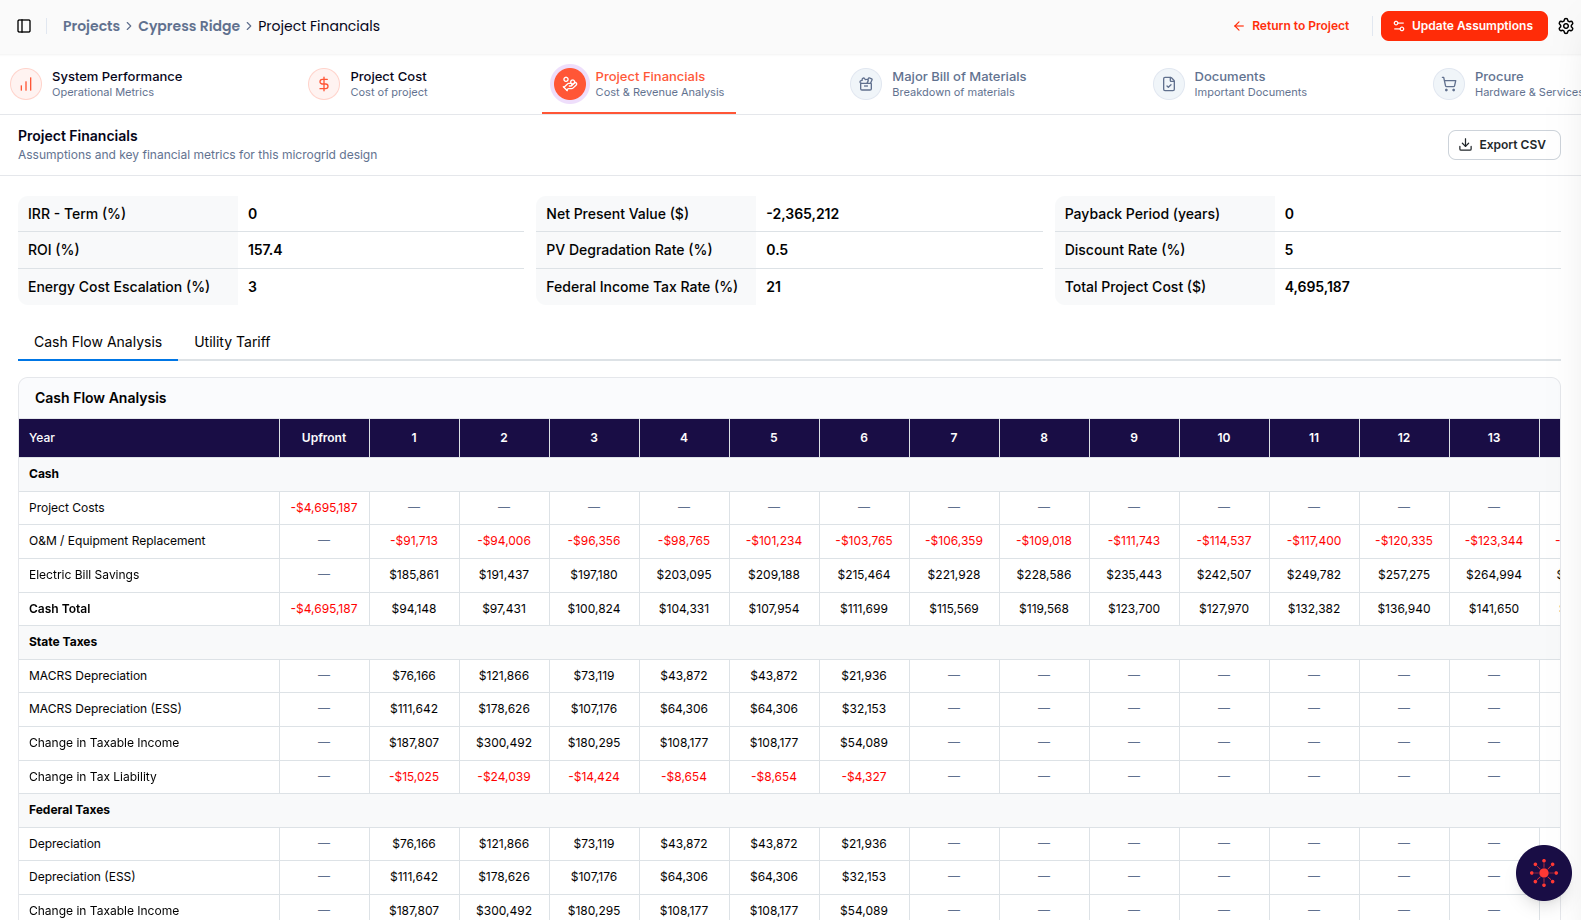This screenshot has width=1581, height=920.
Task: Click Project Cost dollar icon
Action: click(x=324, y=84)
